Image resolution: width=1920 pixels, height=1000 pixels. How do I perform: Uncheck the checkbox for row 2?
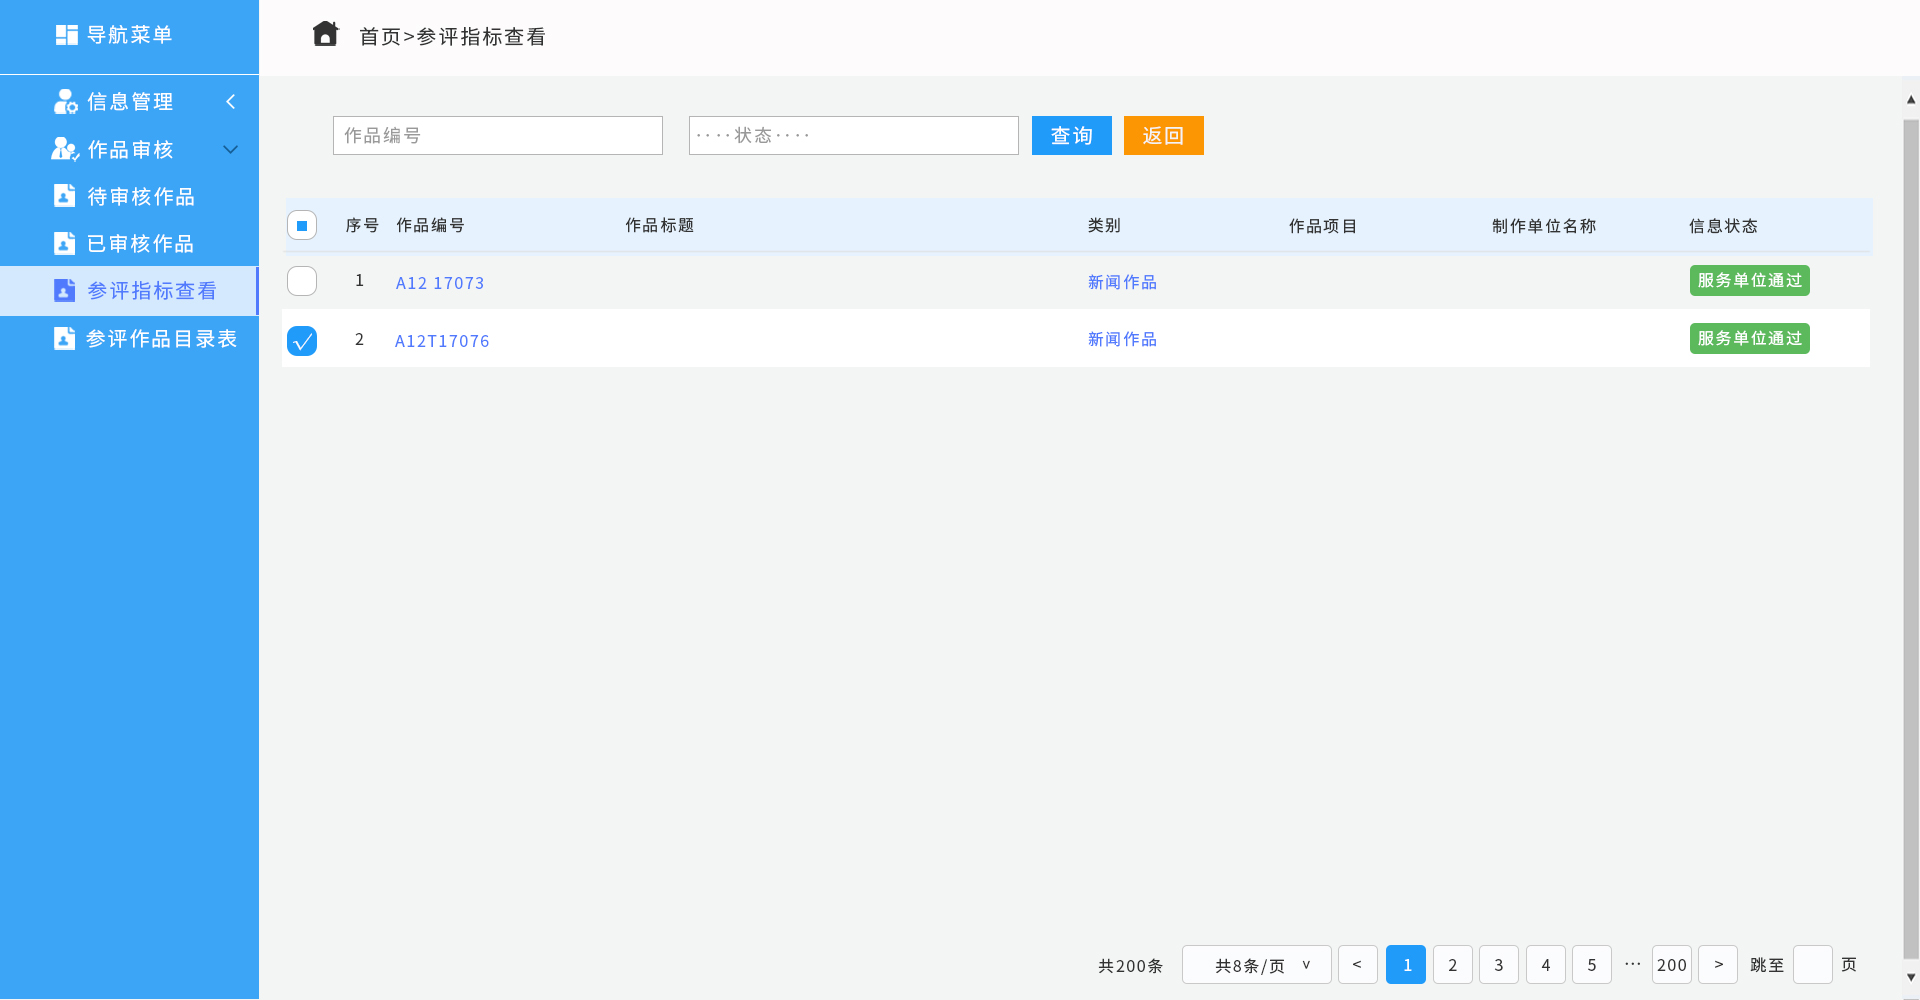coord(302,341)
